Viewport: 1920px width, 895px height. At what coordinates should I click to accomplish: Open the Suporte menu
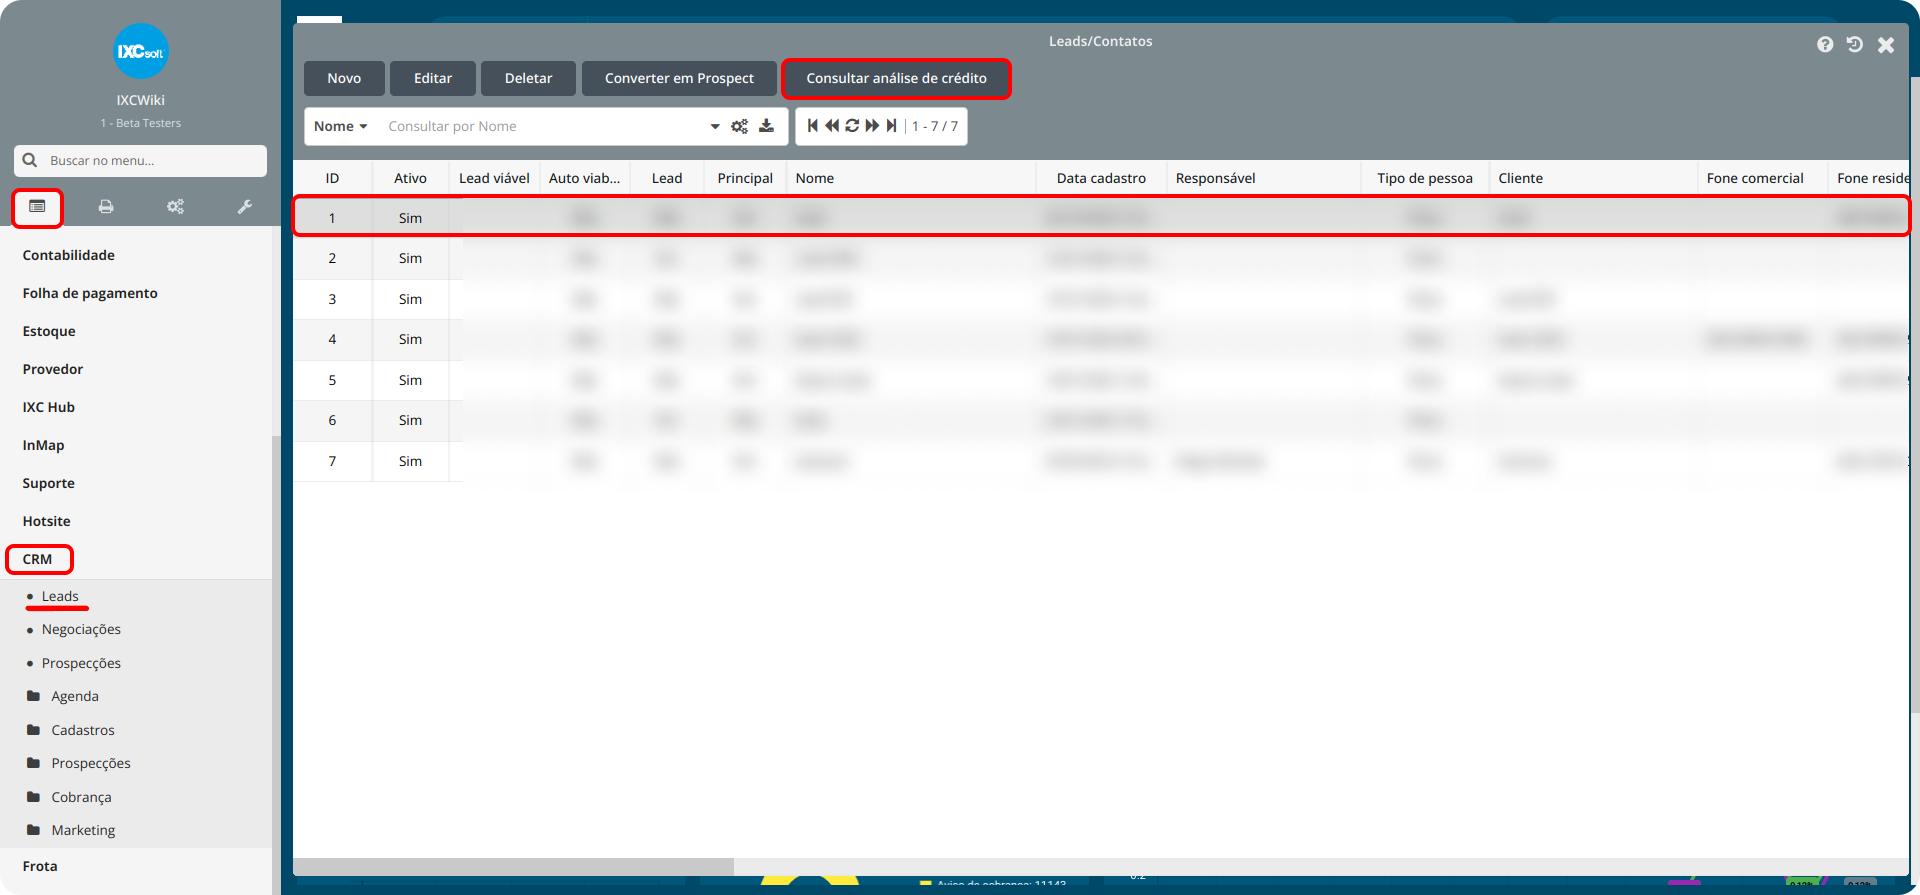49,483
